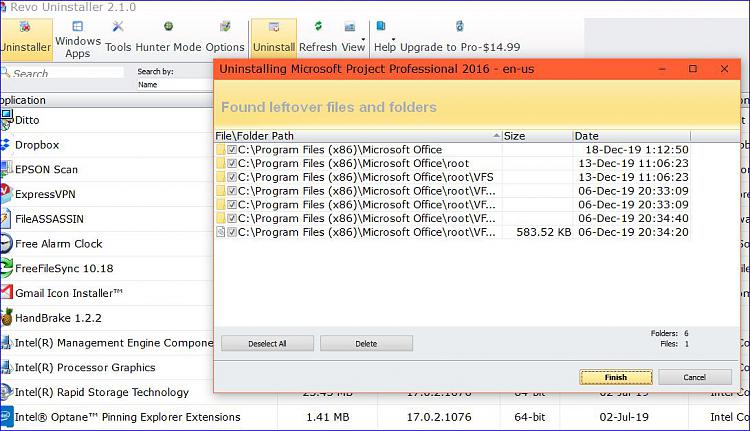Image resolution: width=750 pixels, height=431 pixels.
Task: Uncheck the root\VFS folder checkbox
Action: pyautogui.click(x=232, y=177)
